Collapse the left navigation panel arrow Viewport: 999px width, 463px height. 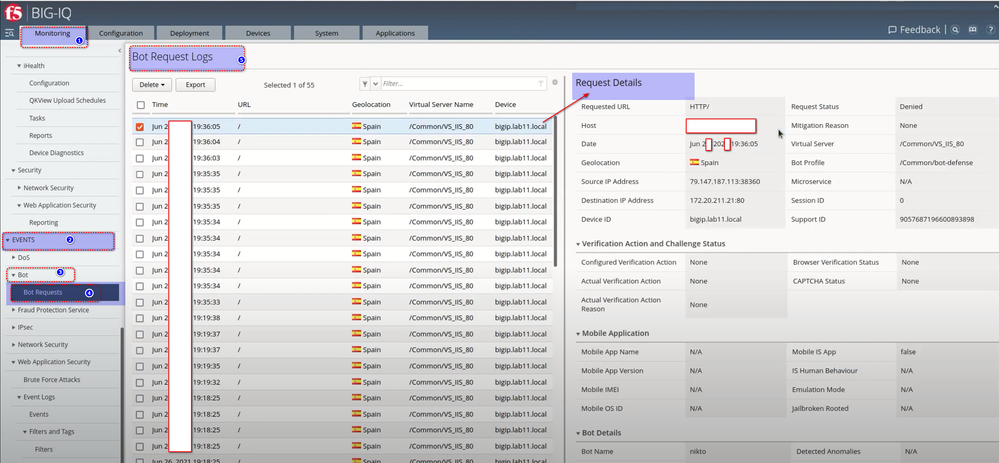(x=118, y=50)
